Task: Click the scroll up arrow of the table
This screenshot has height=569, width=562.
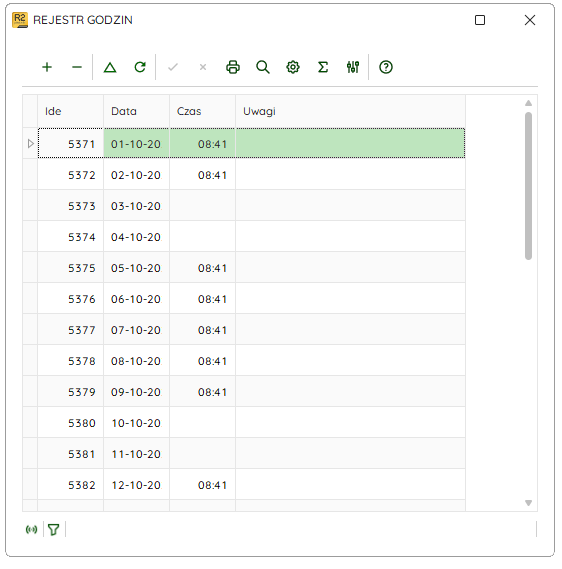Action: (528, 103)
